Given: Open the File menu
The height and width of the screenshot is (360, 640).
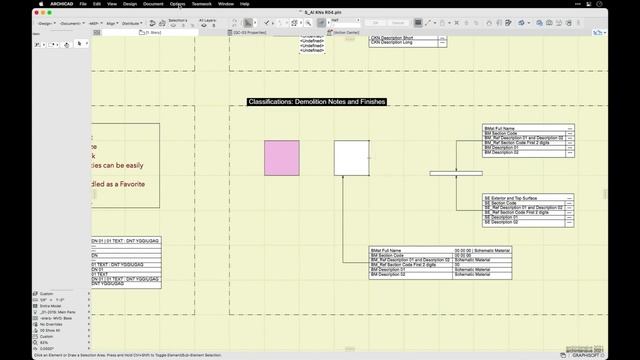Looking at the screenshot, I should pyautogui.click(x=83, y=4).
